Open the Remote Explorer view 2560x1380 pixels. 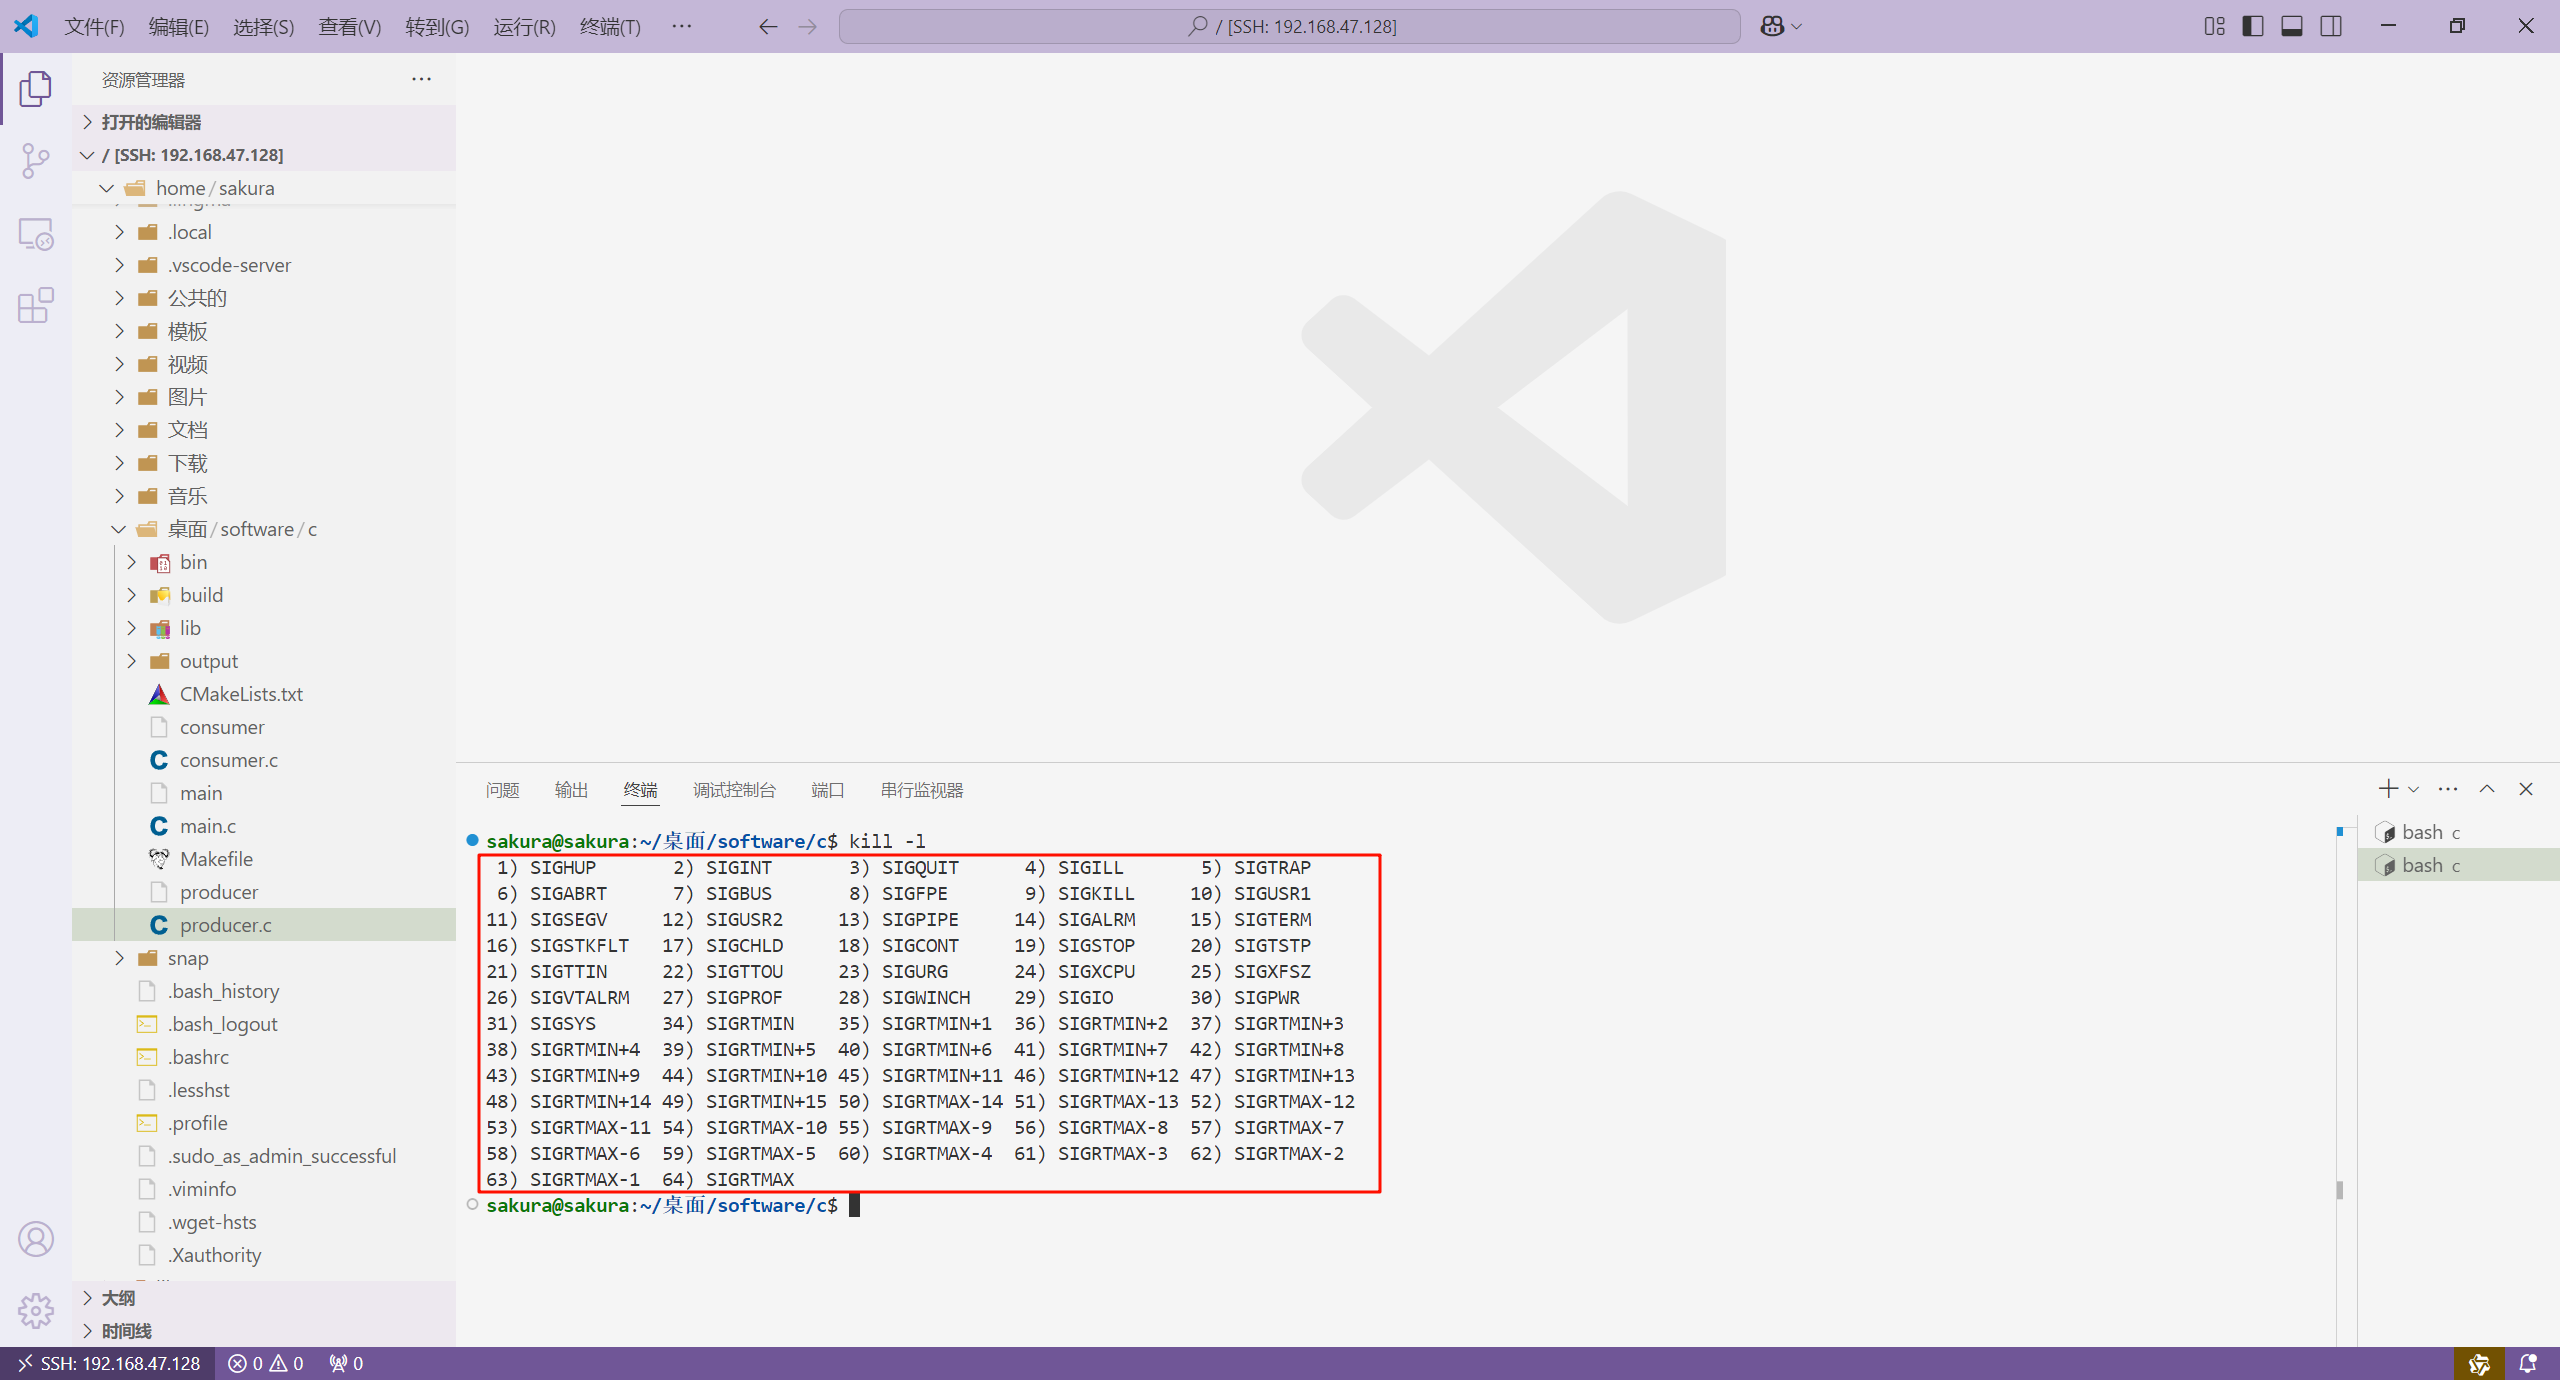(x=36, y=234)
